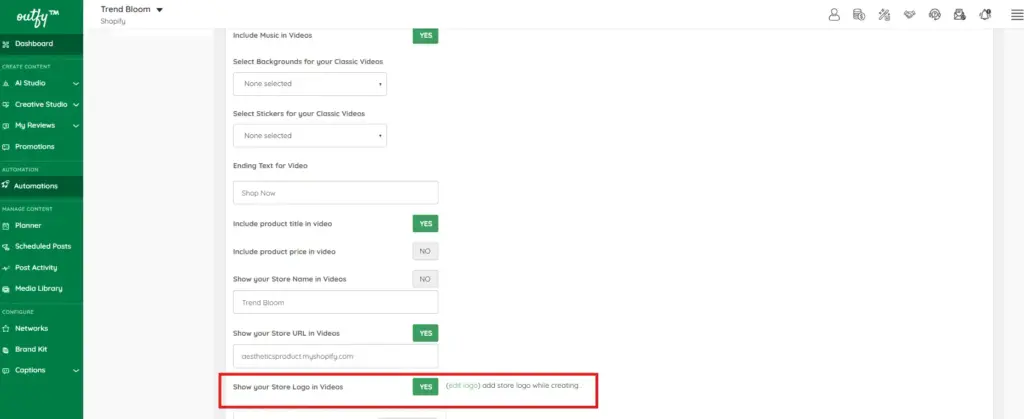Click the Shopify text under Trend Bloom
The image size is (1024, 419).
tap(113, 22)
